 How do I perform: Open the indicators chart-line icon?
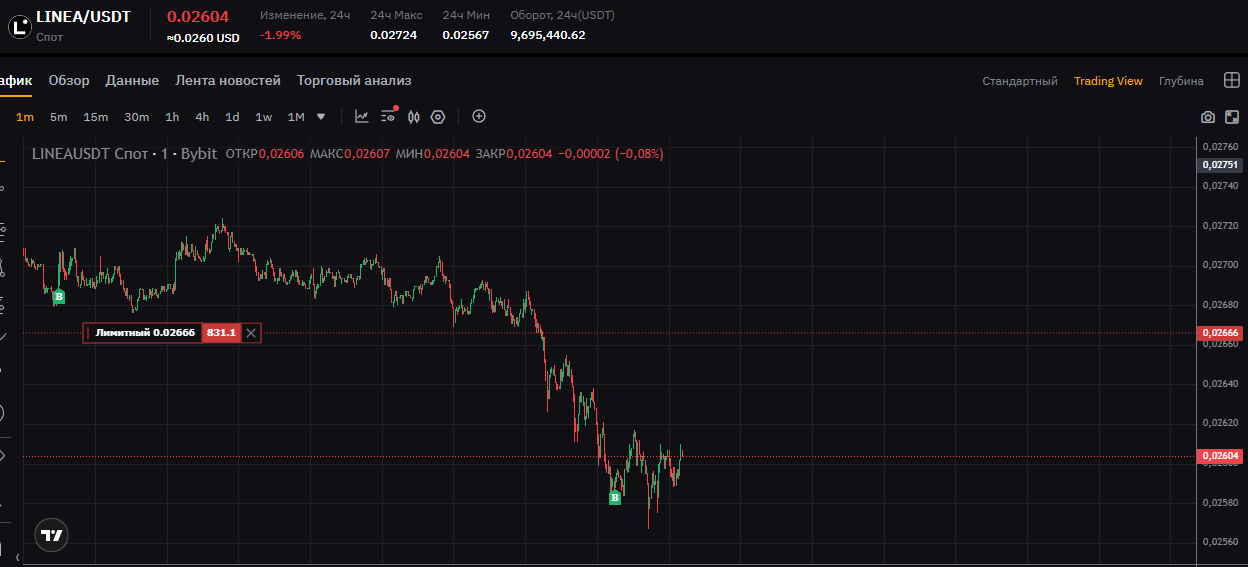362,117
